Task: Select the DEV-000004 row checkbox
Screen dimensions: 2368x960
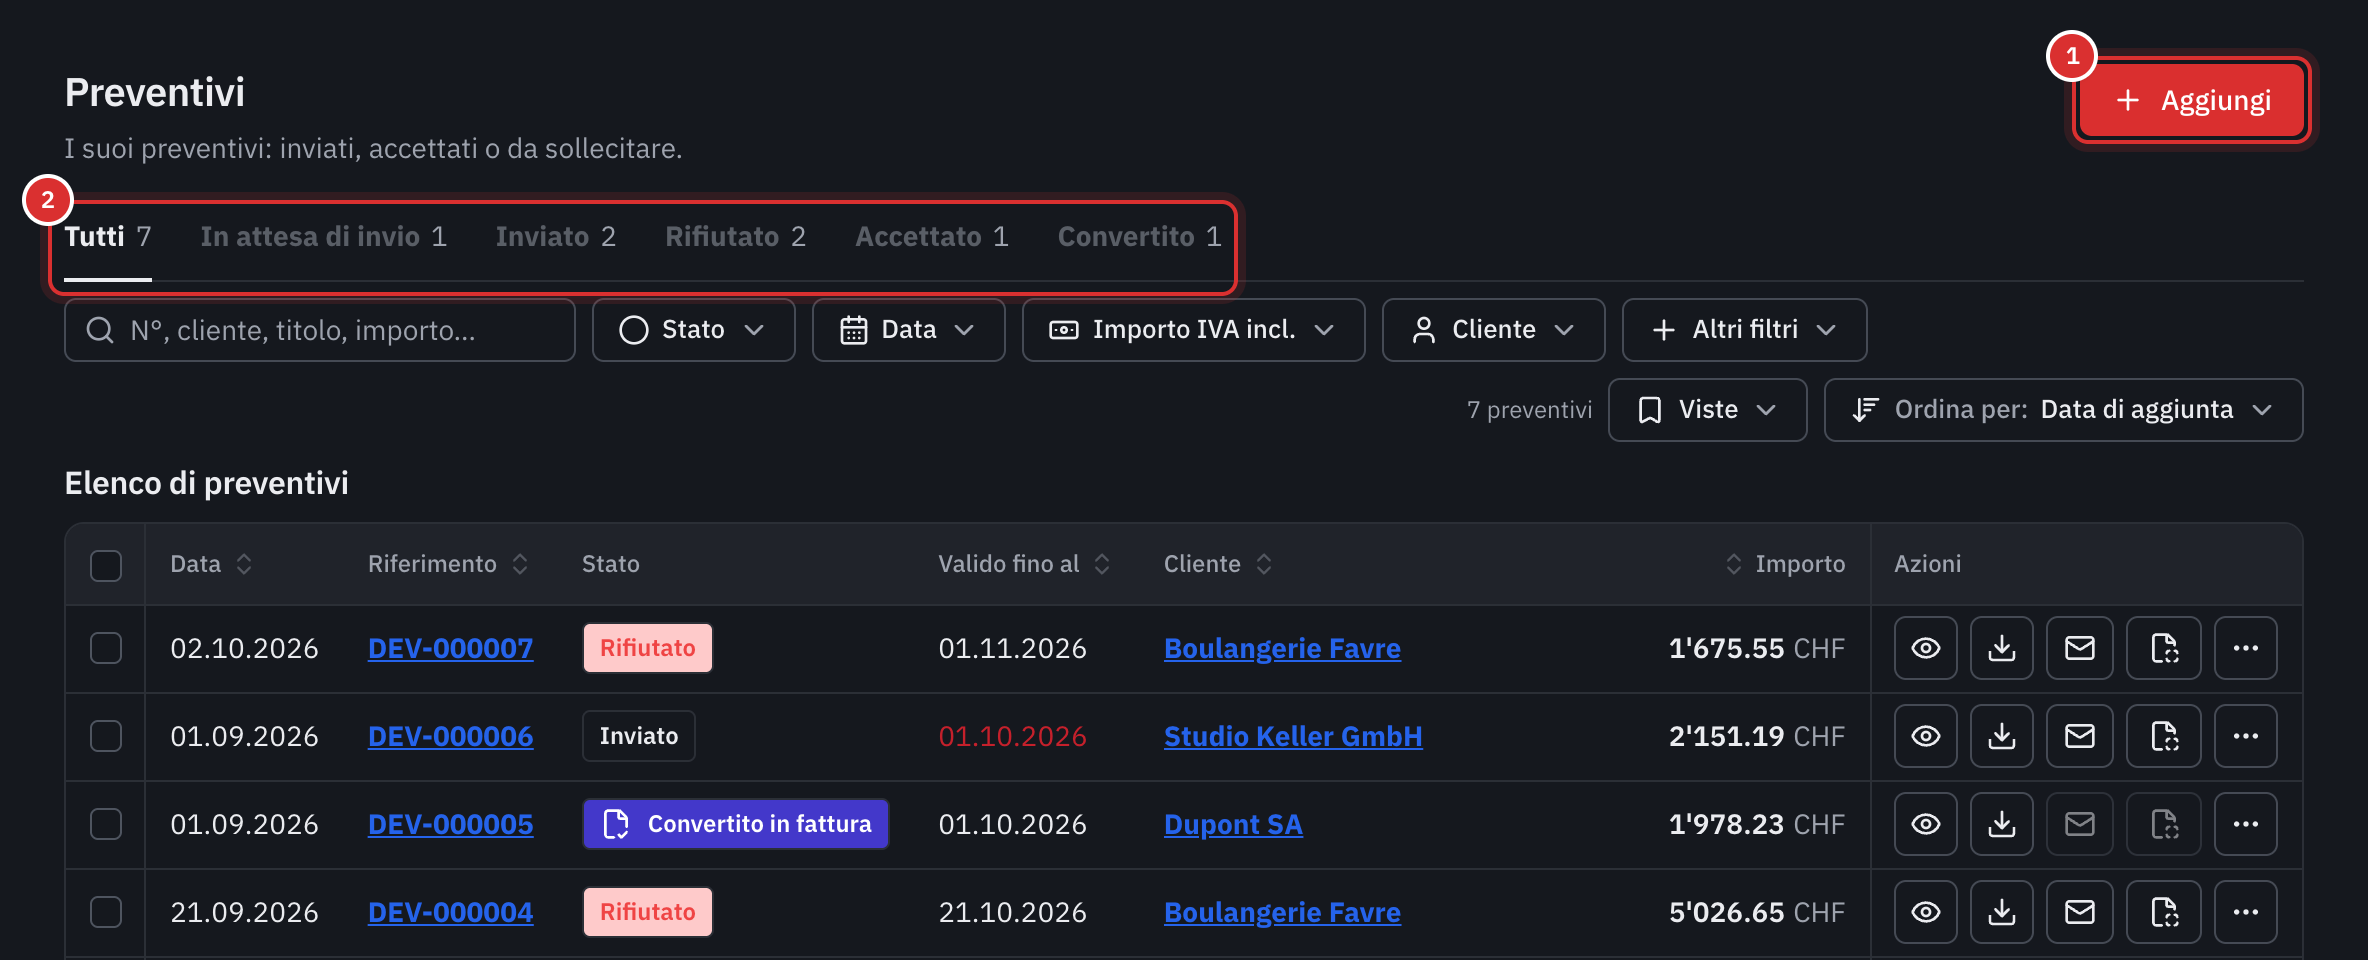Action: pyautogui.click(x=106, y=912)
